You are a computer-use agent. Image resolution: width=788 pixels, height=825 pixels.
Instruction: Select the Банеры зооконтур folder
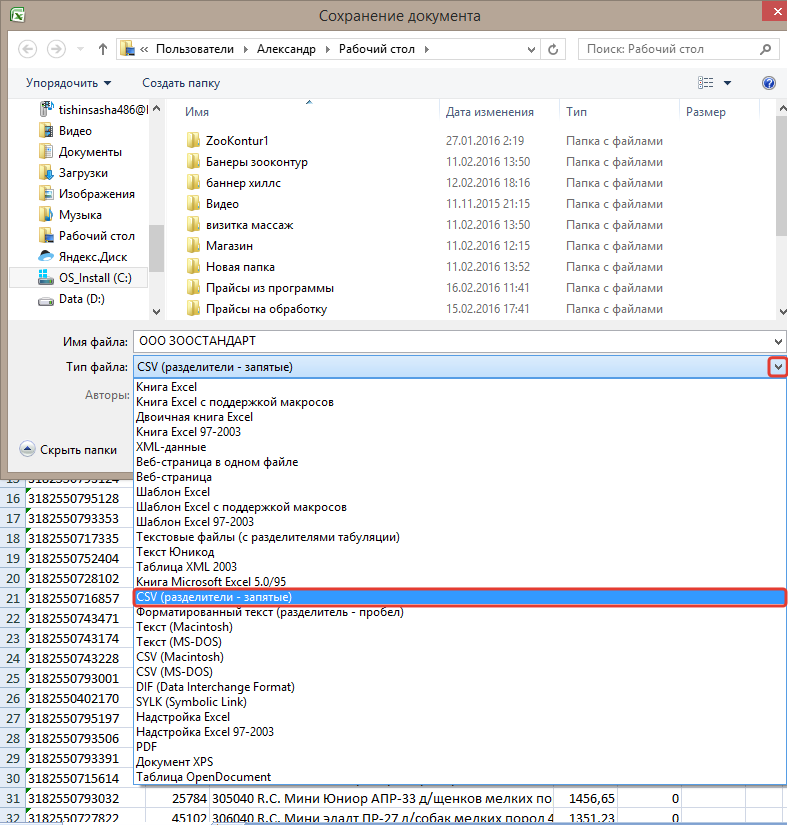point(257,162)
